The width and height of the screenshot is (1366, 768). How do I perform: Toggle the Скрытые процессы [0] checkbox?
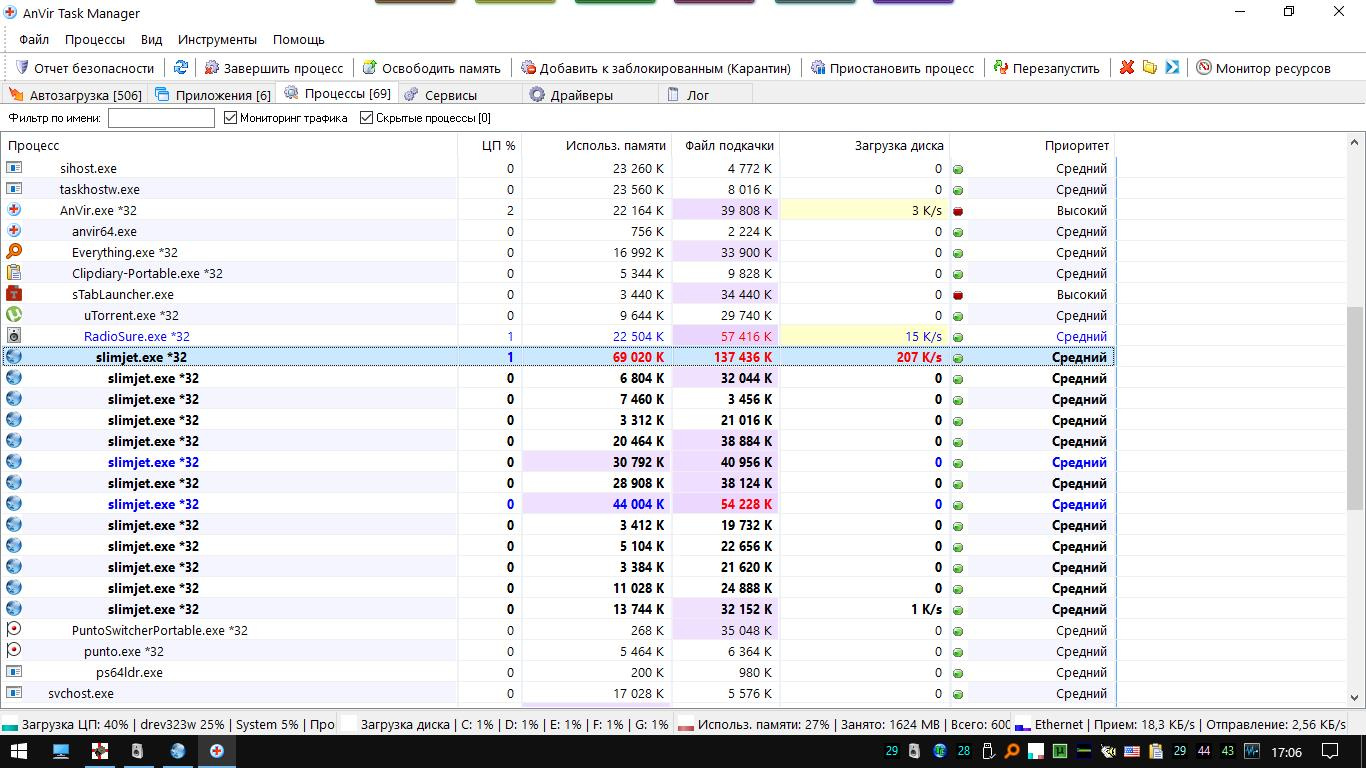pos(366,118)
